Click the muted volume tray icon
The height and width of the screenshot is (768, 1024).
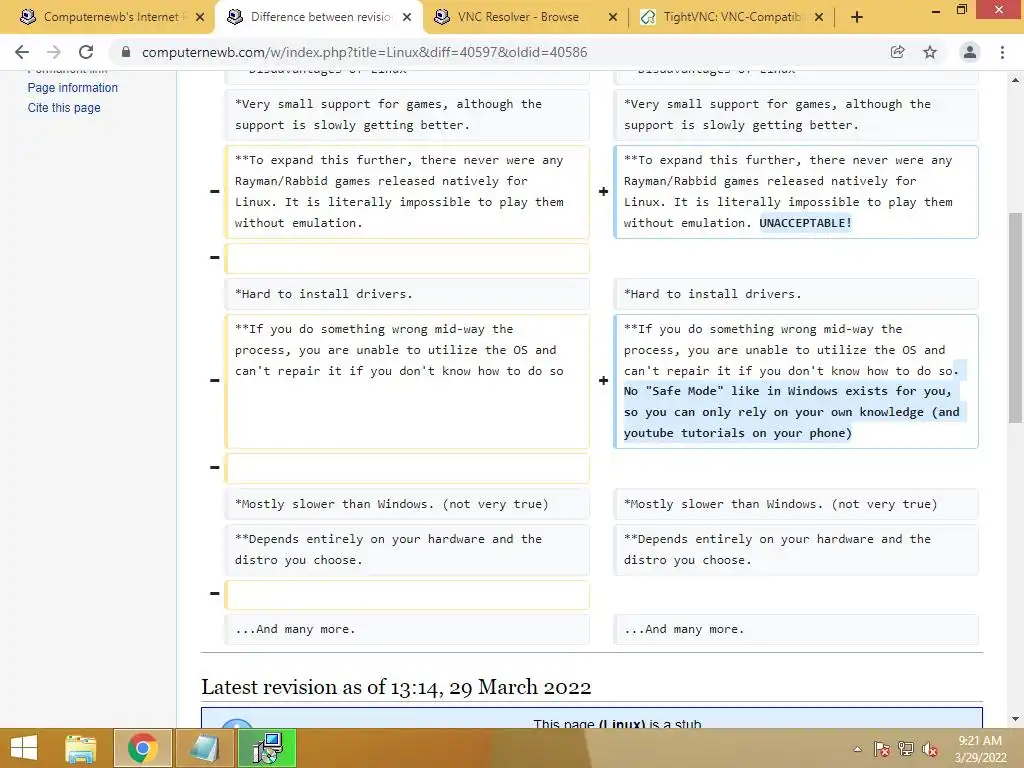(x=930, y=749)
